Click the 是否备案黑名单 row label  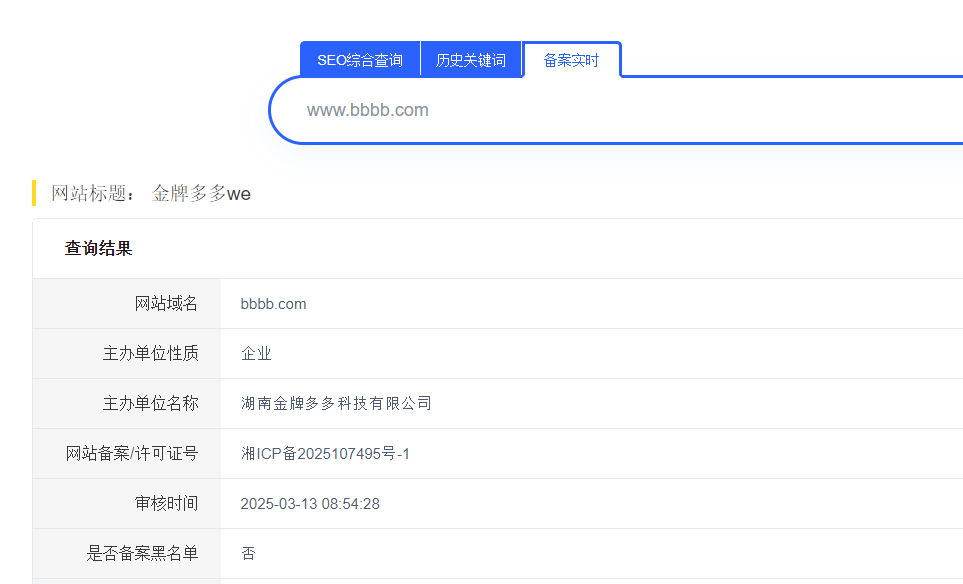(142, 553)
